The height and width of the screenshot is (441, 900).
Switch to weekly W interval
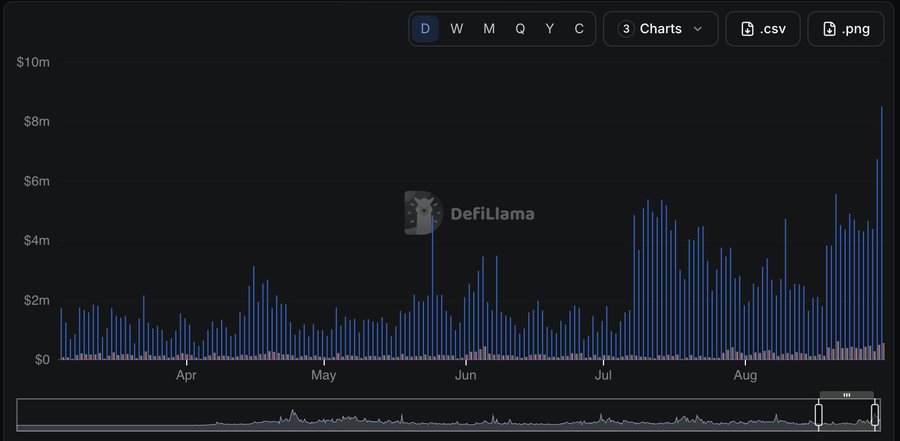tap(456, 29)
